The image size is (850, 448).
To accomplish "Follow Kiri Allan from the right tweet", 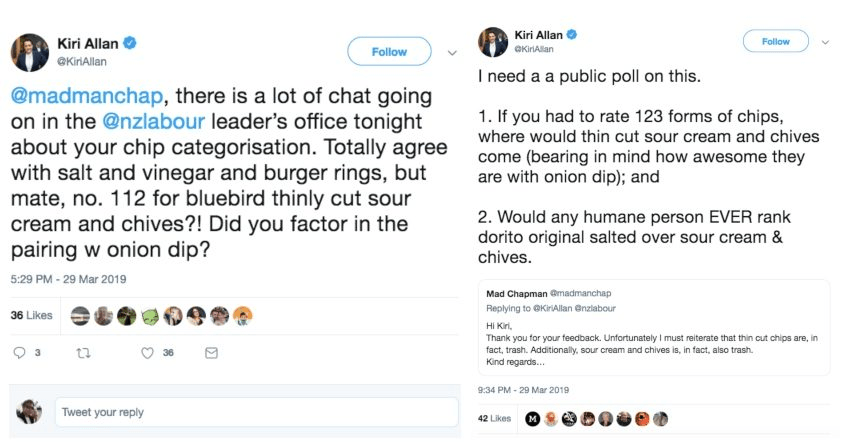I will [775, 42].
